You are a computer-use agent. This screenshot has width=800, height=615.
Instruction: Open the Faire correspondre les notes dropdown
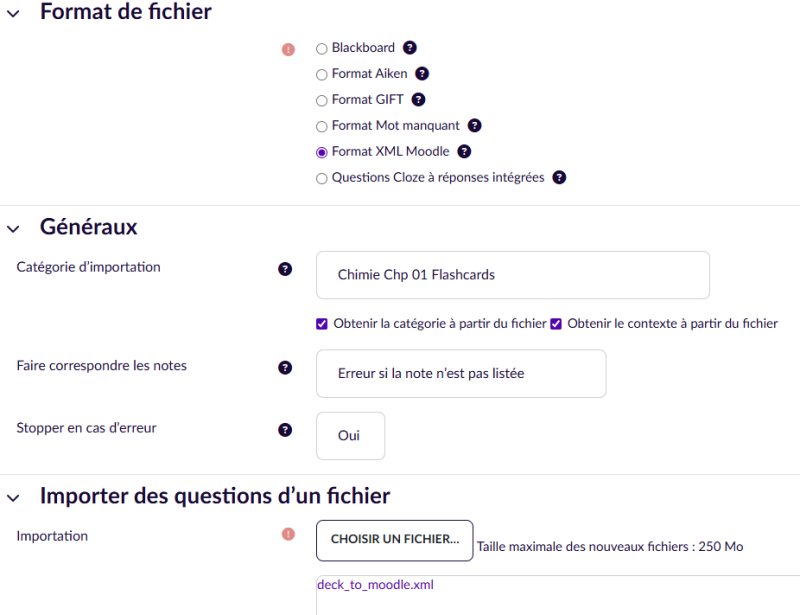[x=461, y=374]
